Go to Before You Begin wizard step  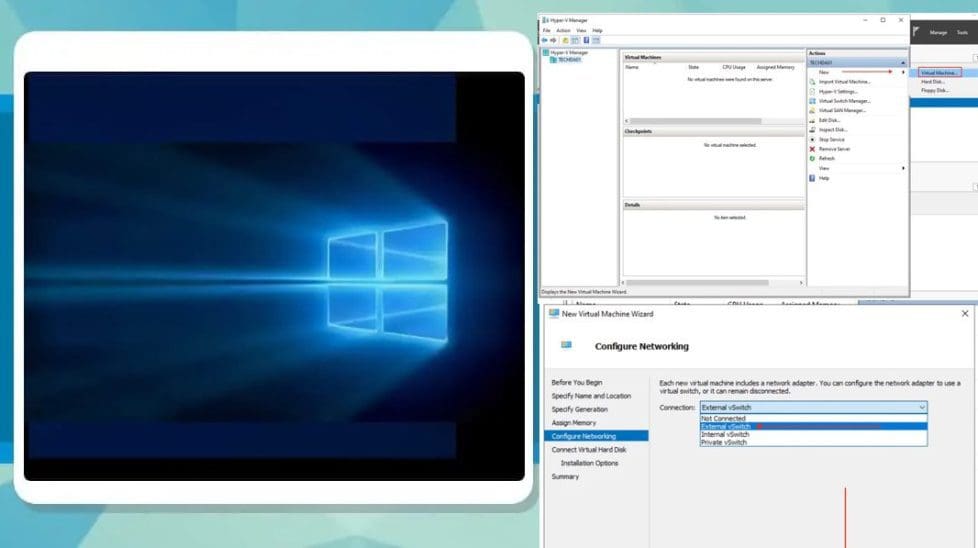(577, 383)
